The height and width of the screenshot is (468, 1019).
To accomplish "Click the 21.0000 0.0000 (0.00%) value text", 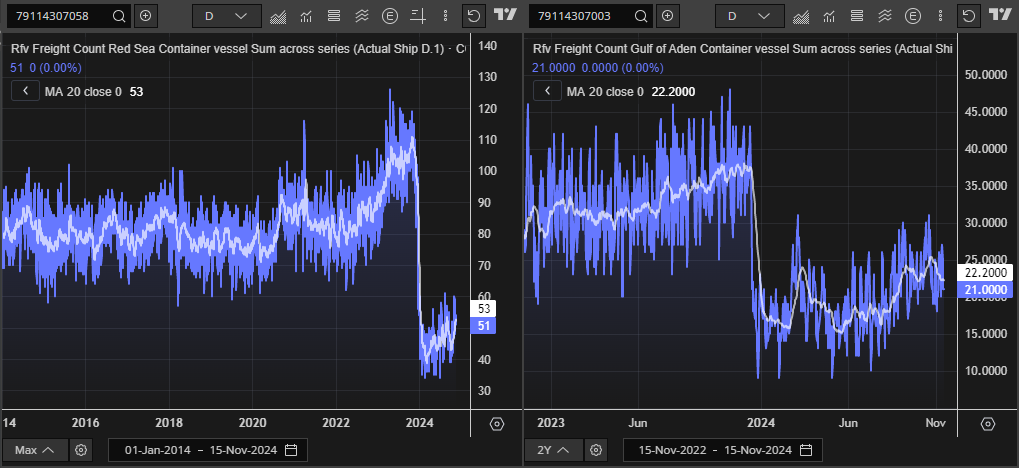I will point(598,68).
